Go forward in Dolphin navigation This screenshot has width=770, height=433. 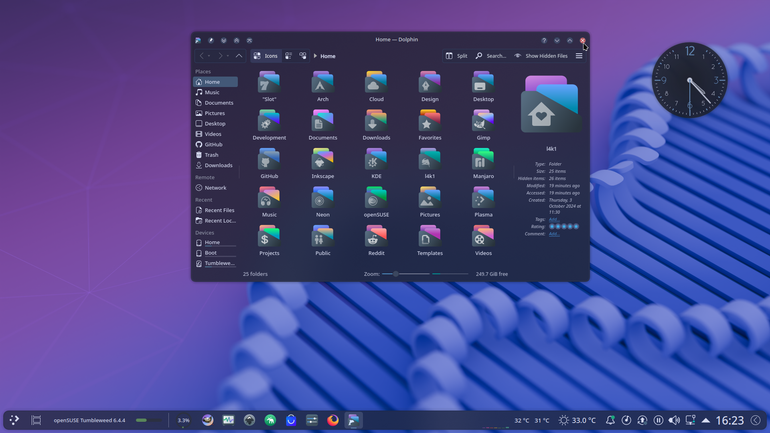[220, 56]
